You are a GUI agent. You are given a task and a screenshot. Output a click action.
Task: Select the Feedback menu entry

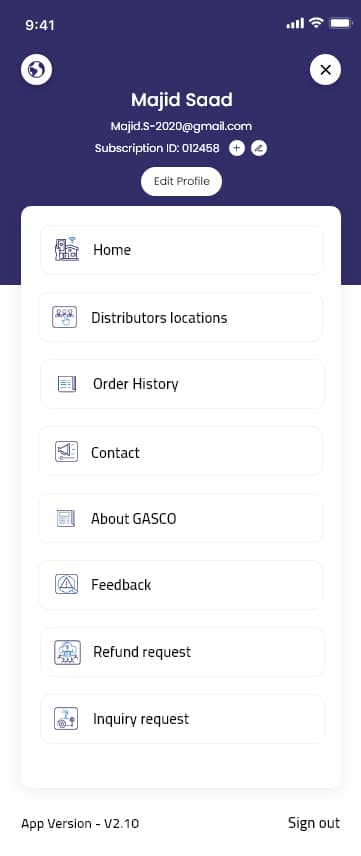coord(181,585)
